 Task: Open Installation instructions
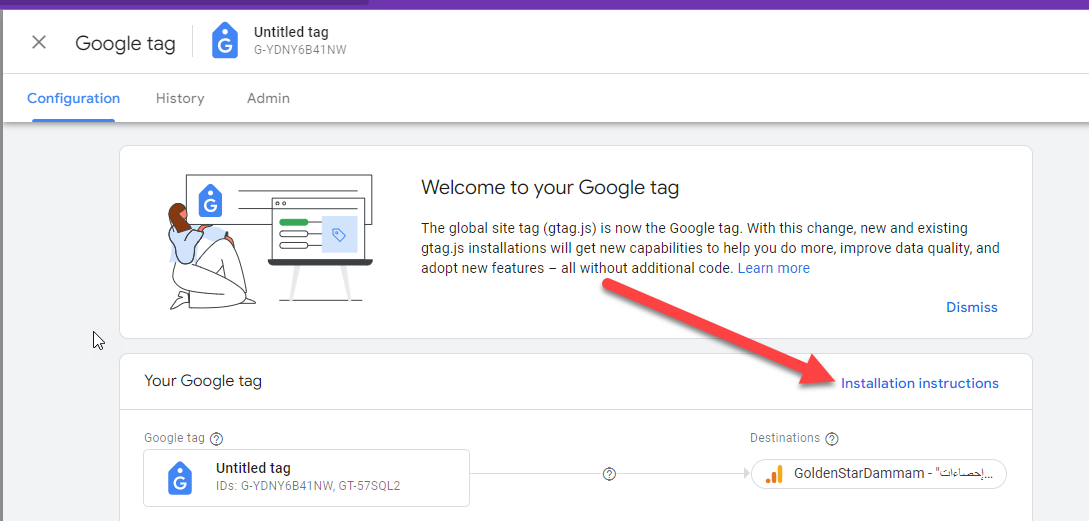click(x=920, y=383)
